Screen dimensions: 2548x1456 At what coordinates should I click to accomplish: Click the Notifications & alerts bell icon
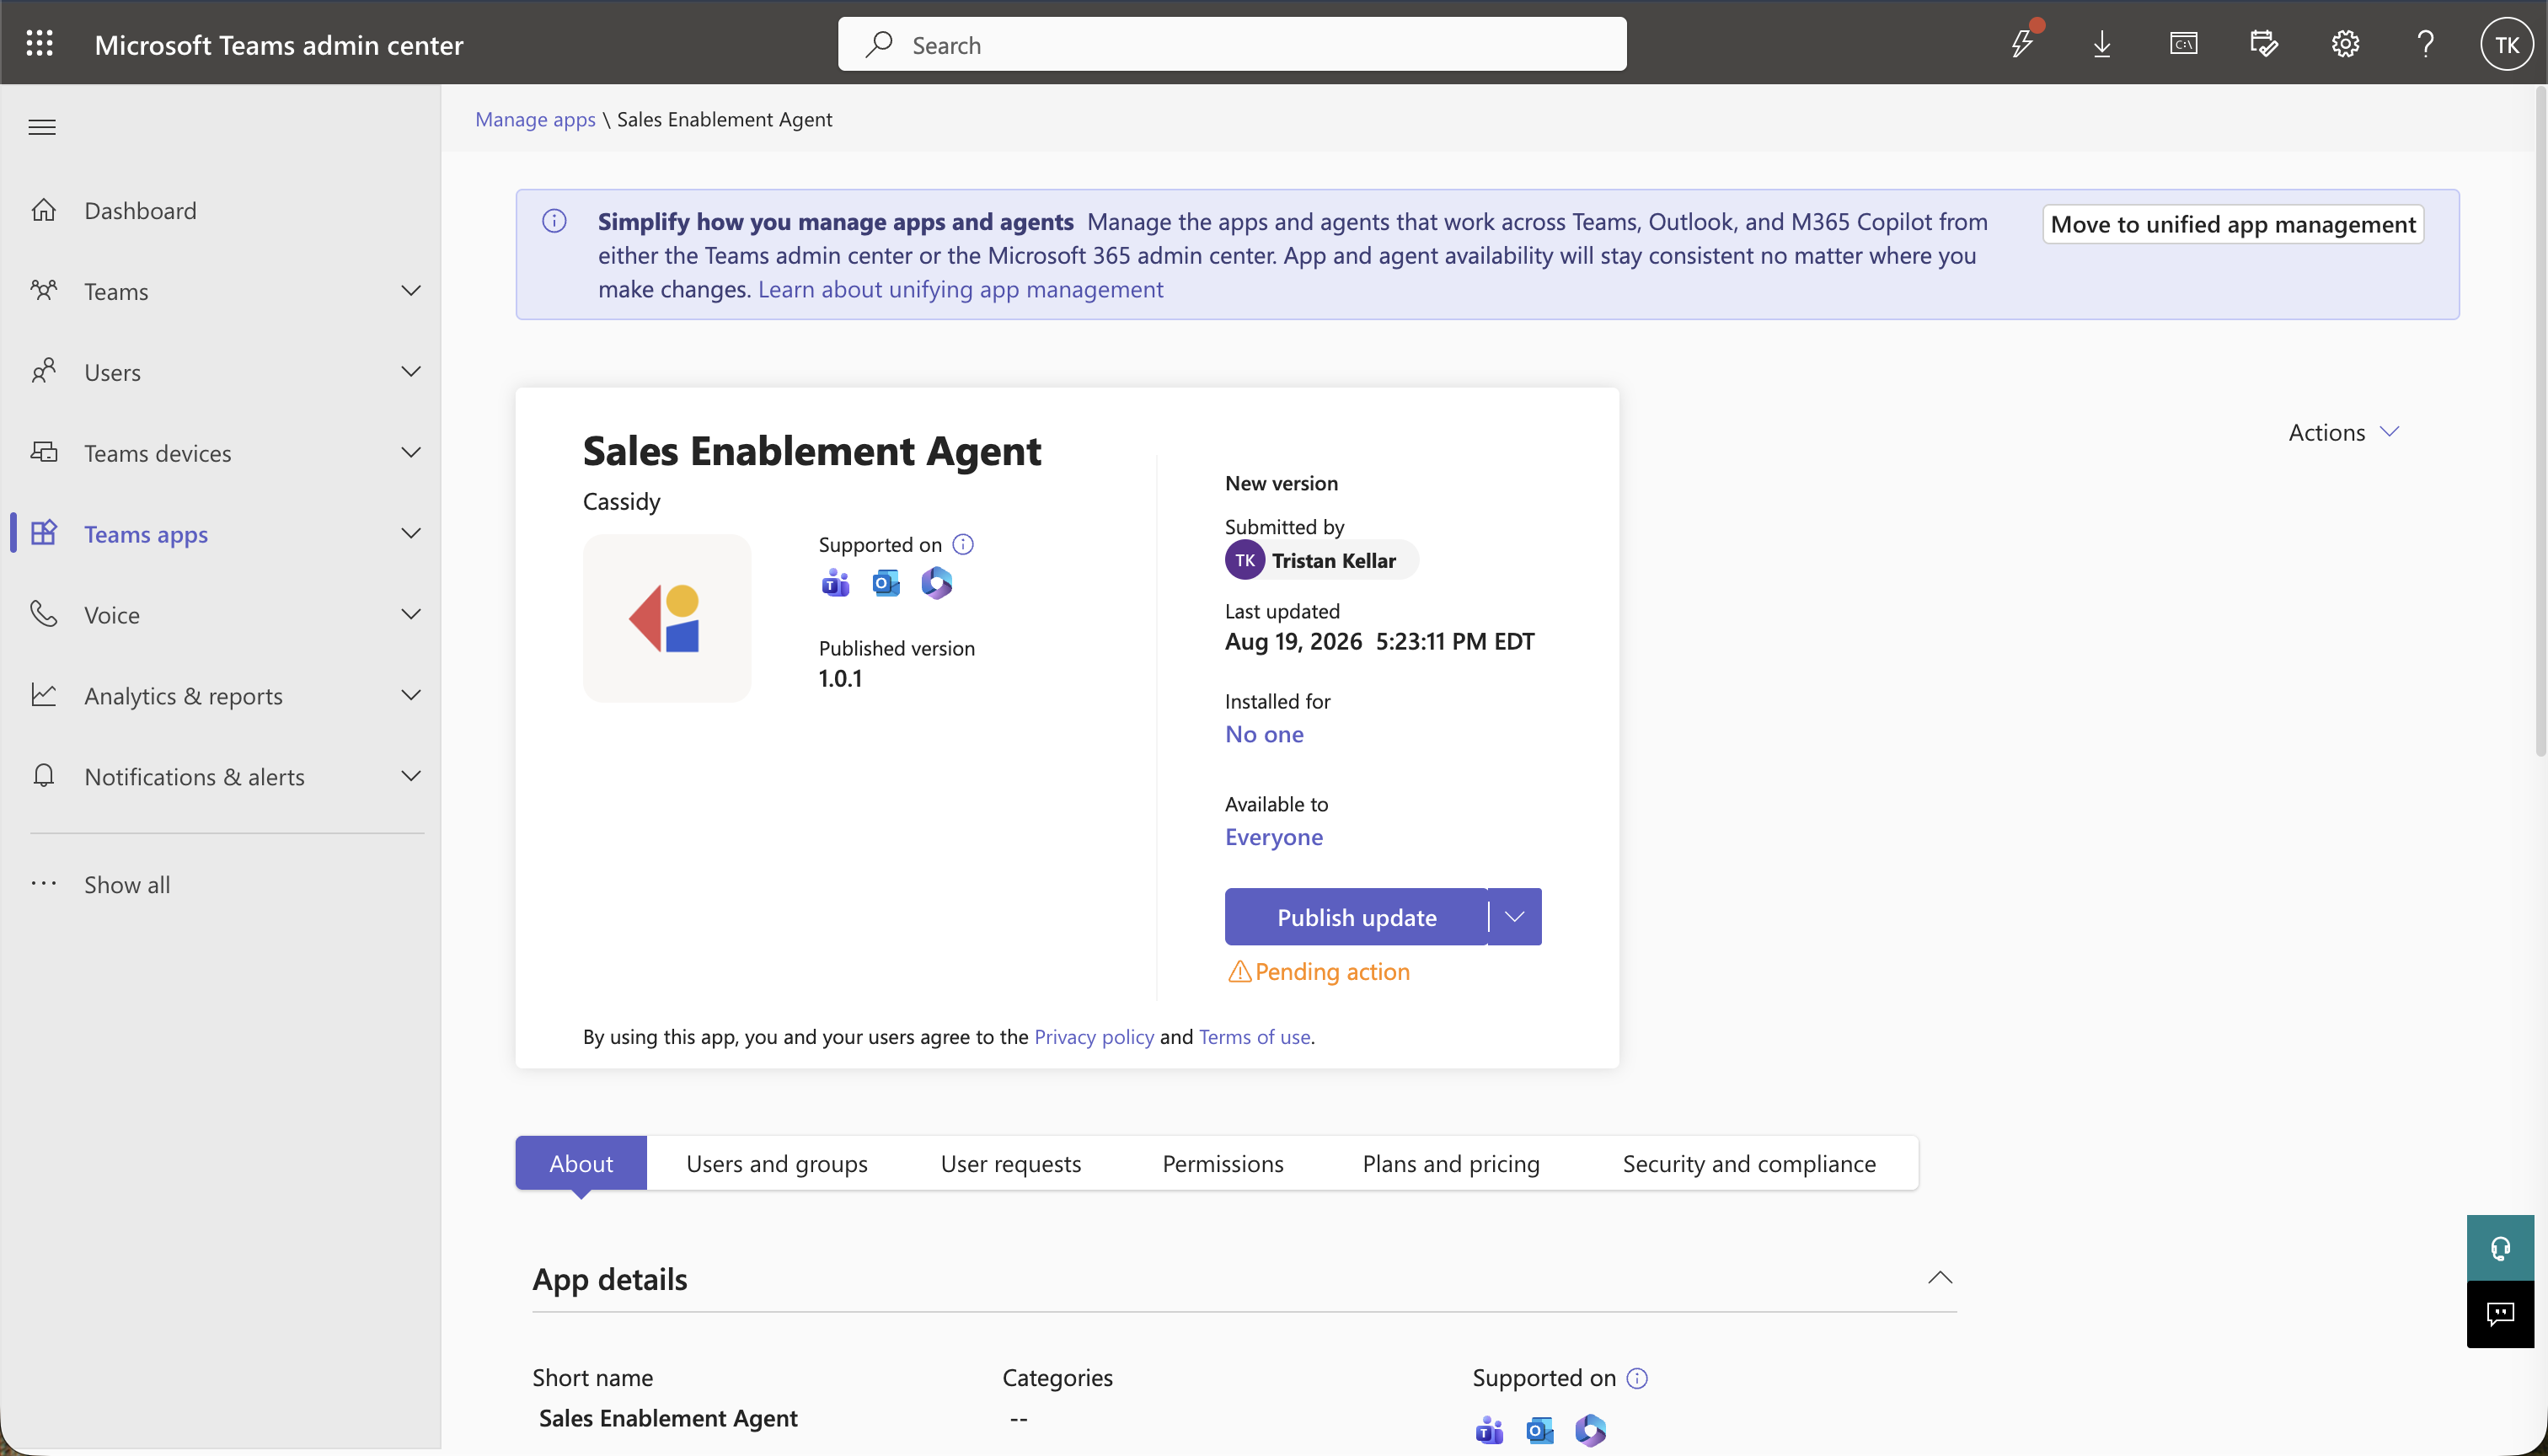[43, 776]
